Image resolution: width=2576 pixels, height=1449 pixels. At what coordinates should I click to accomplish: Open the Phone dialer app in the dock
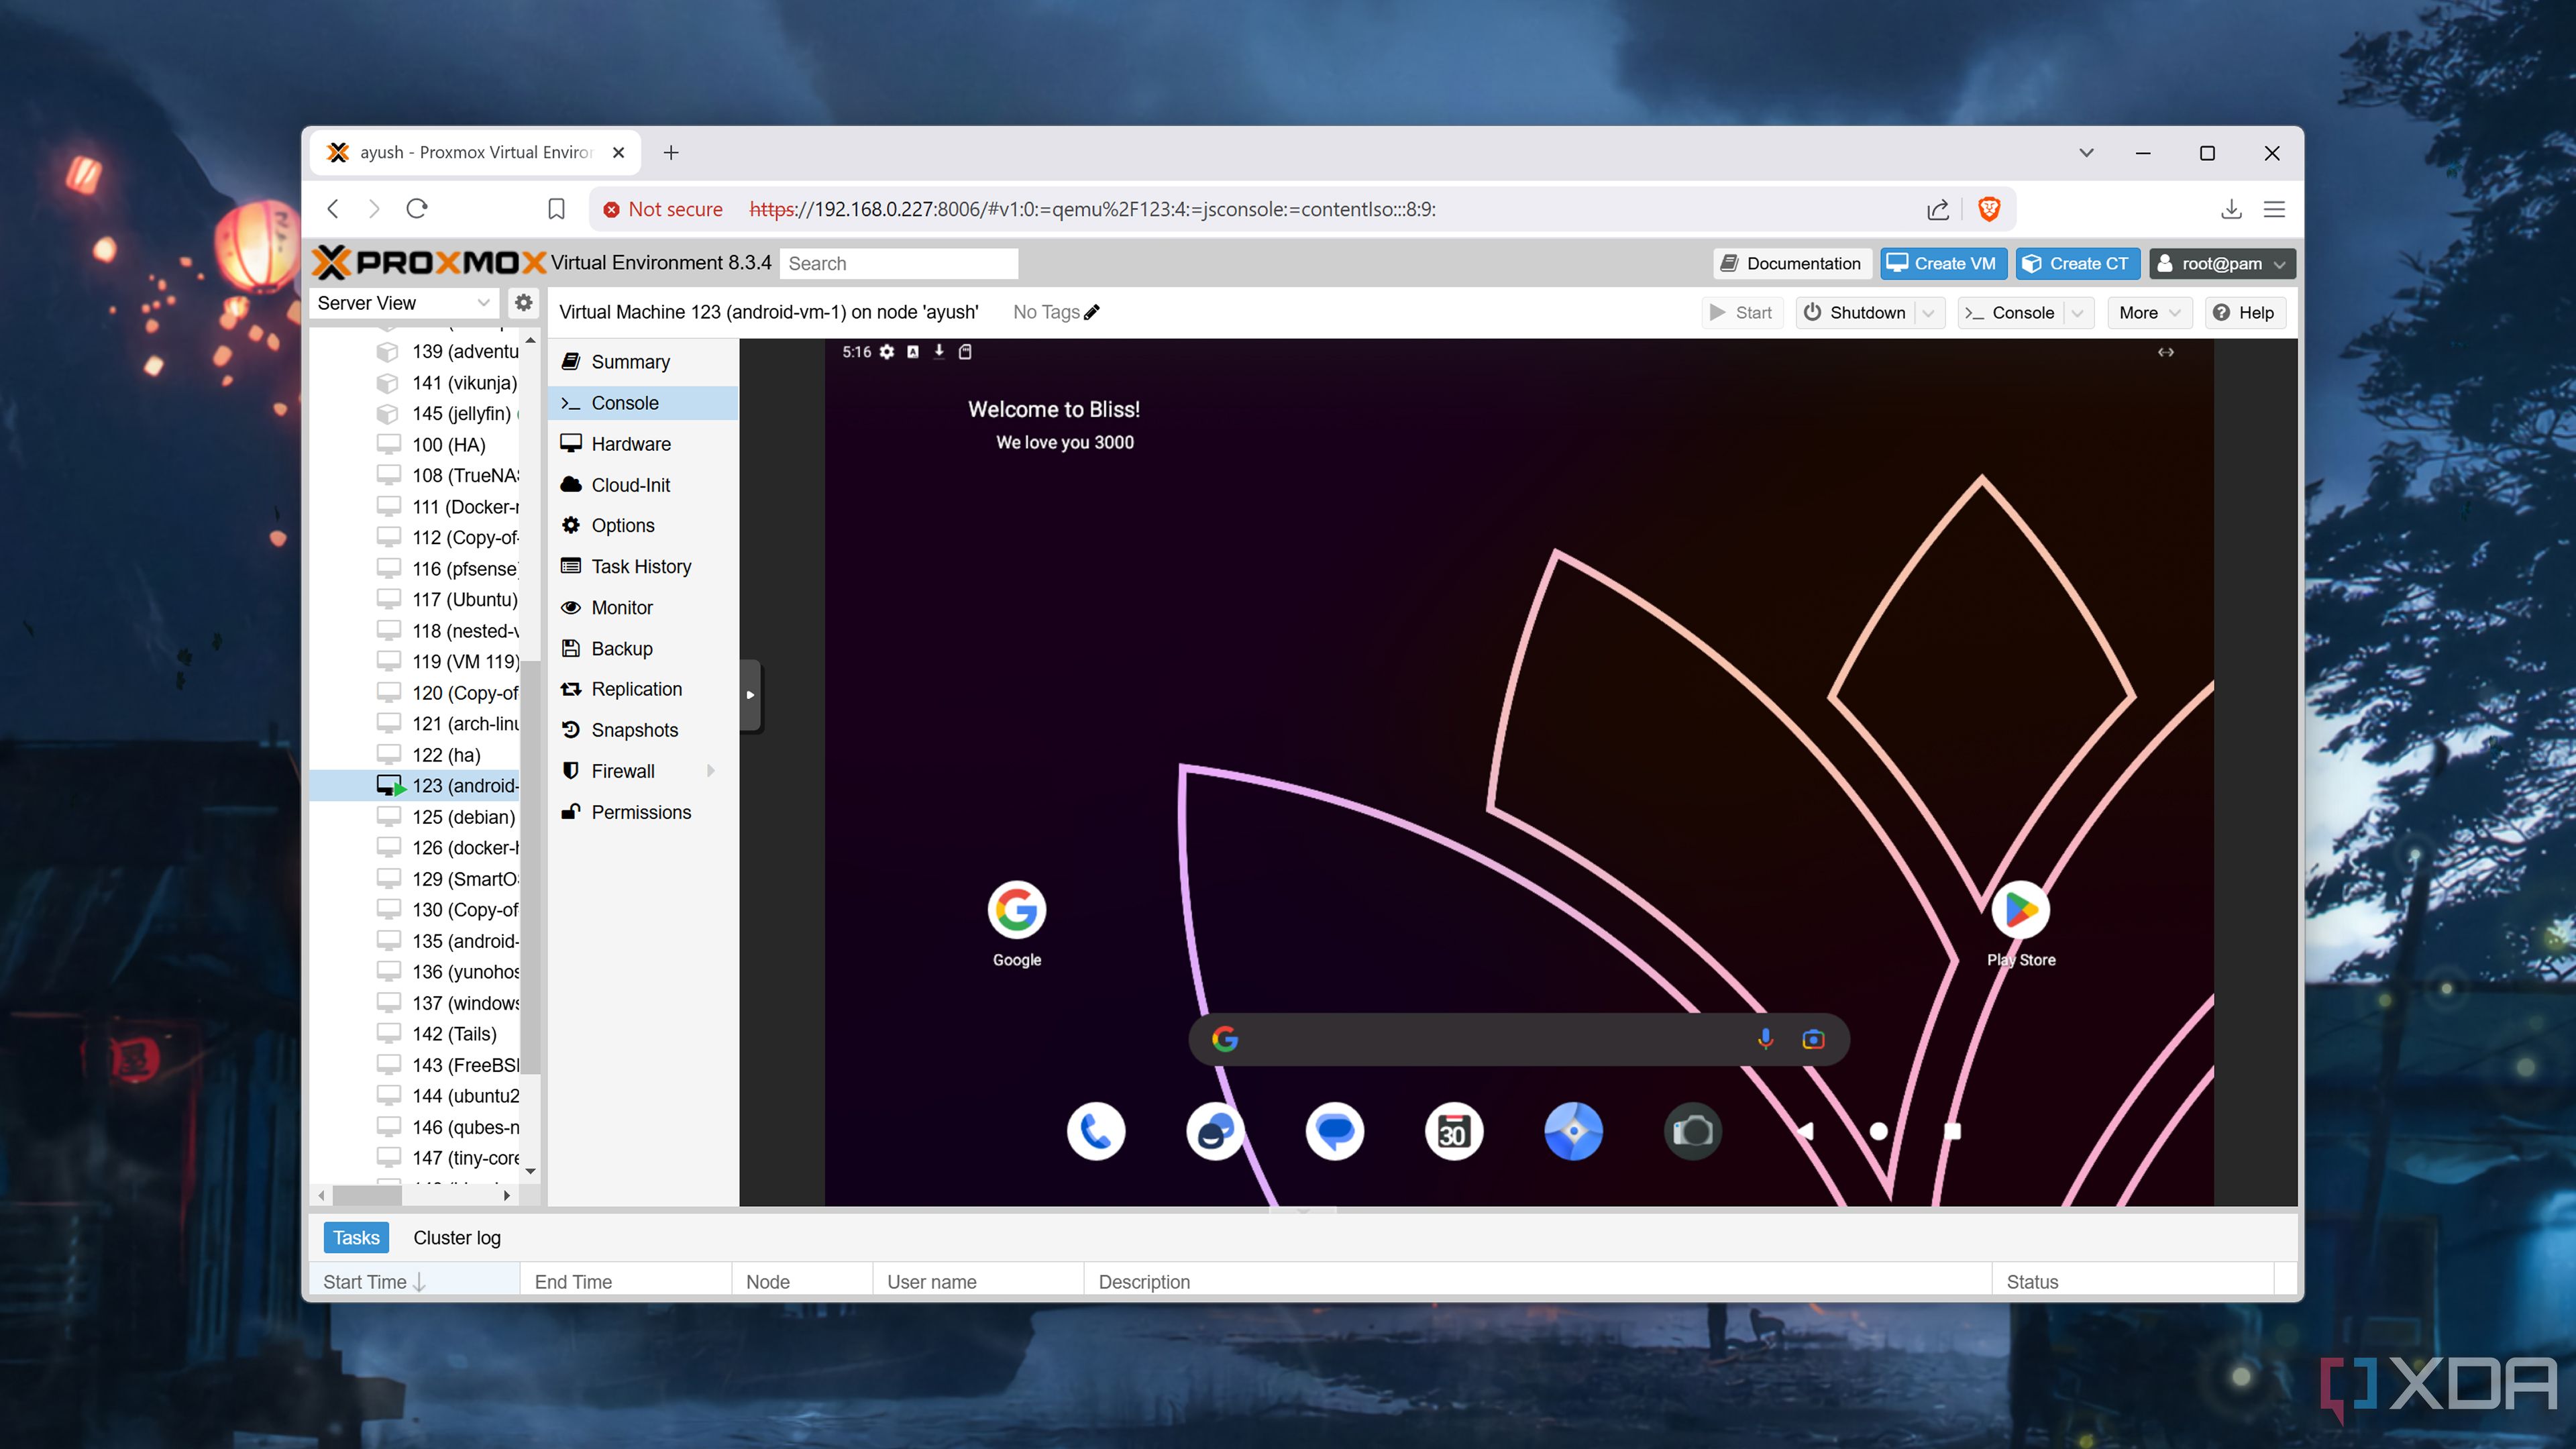pyautogui.click(x=1096, y=1131)
